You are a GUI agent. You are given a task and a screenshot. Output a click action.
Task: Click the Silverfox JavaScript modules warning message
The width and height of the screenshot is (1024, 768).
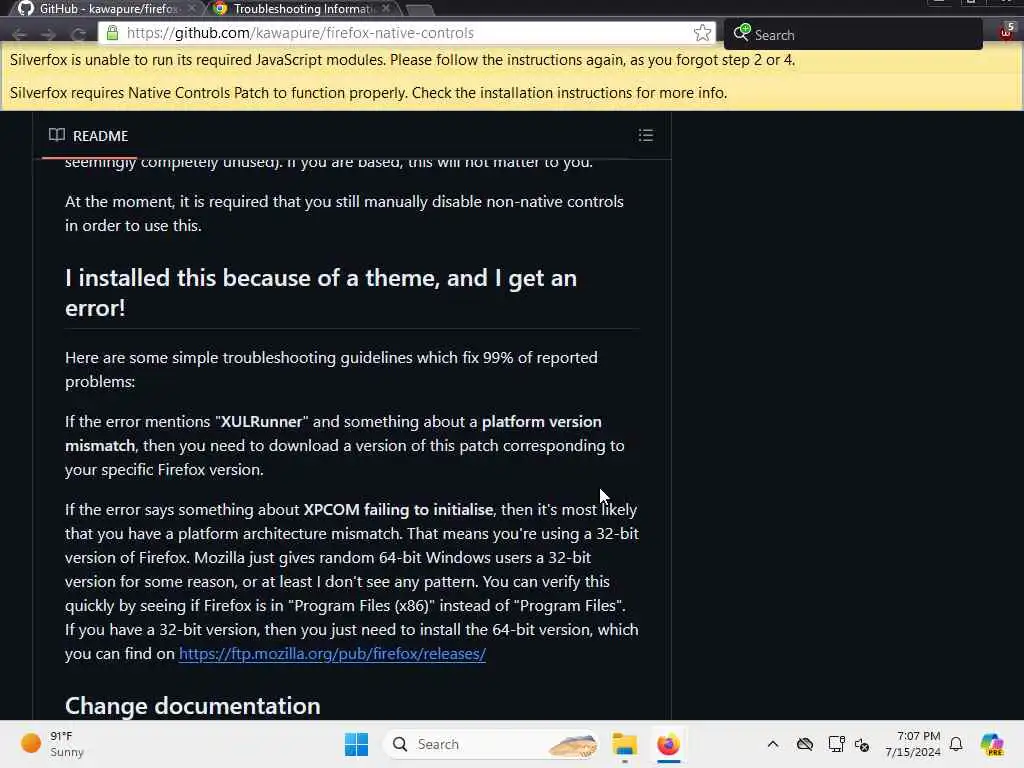402,60
